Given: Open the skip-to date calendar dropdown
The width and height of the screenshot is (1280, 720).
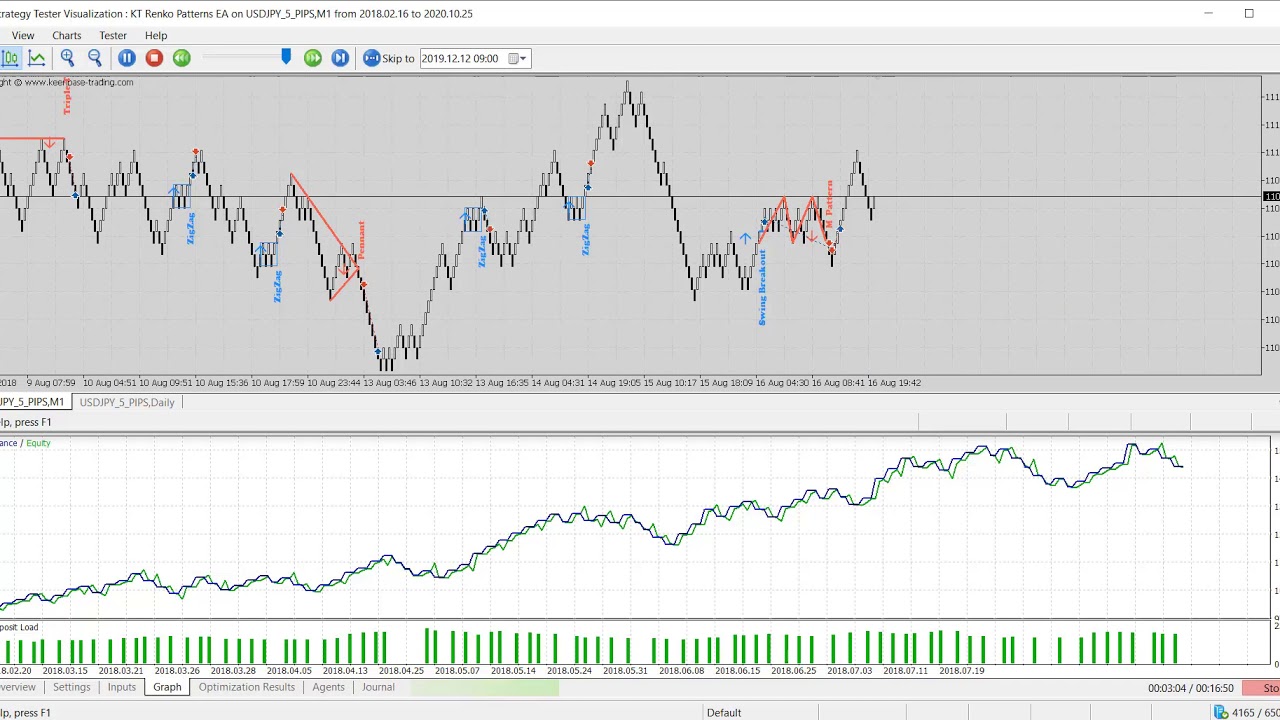Looking at the screenshot, I should 518,58.
